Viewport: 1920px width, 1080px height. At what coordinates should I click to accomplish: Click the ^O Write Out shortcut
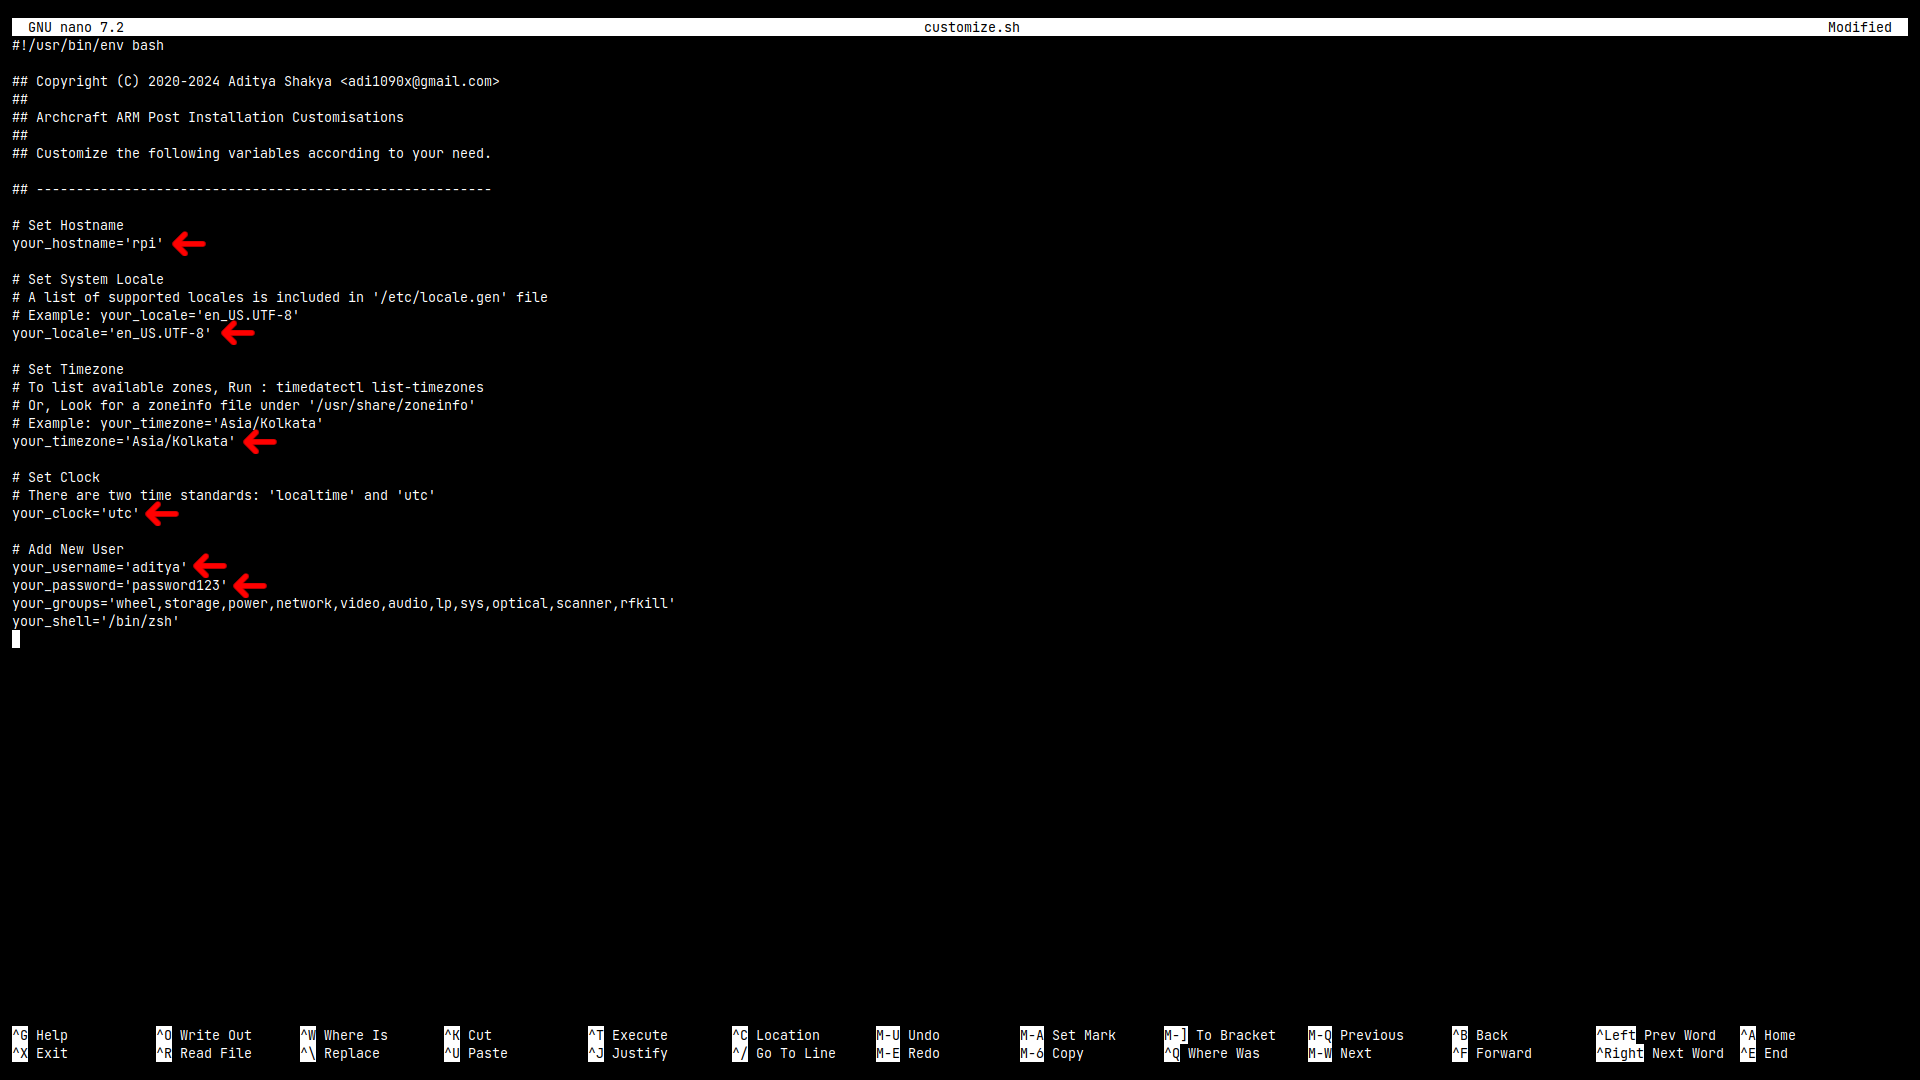[x=204, y=1035]
